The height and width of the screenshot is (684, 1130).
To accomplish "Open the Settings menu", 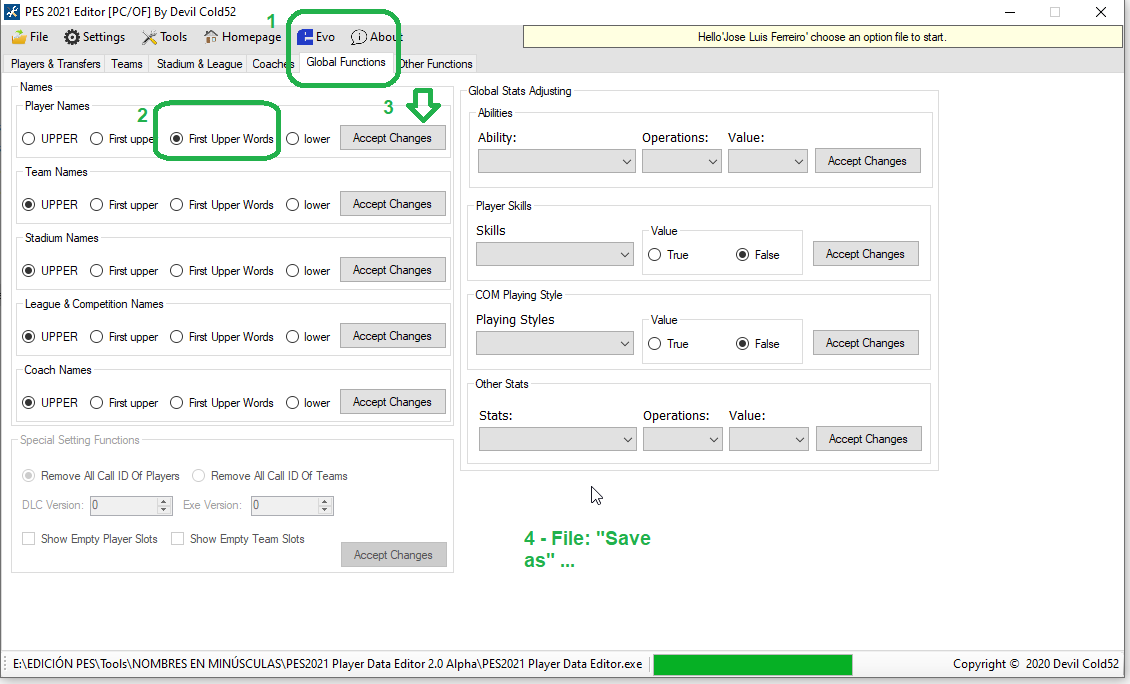I will pos(94,37).
